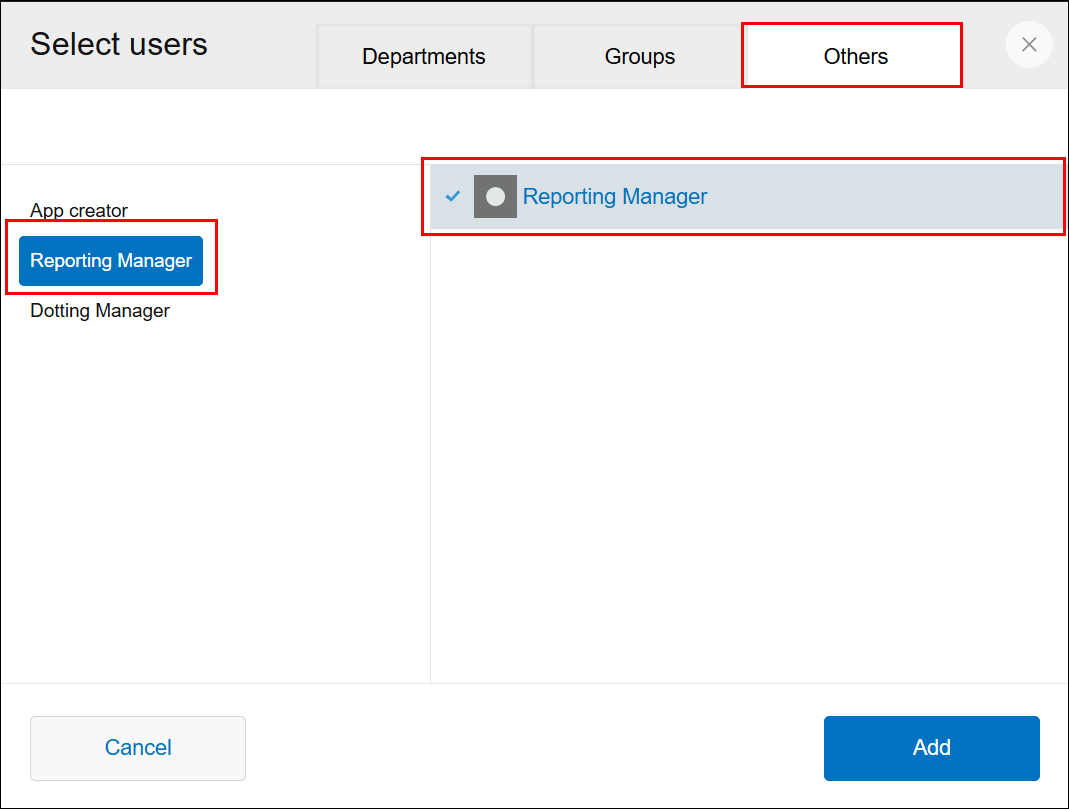Click the dark circle avatar placeholder
The image size is (1069, 809).
click(x=495, y=196)
